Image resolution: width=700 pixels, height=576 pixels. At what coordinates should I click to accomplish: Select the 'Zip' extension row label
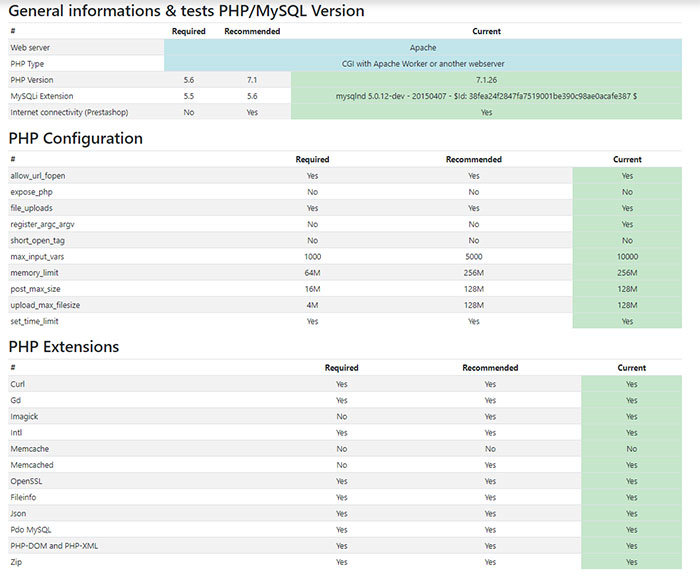pos(16,562)
